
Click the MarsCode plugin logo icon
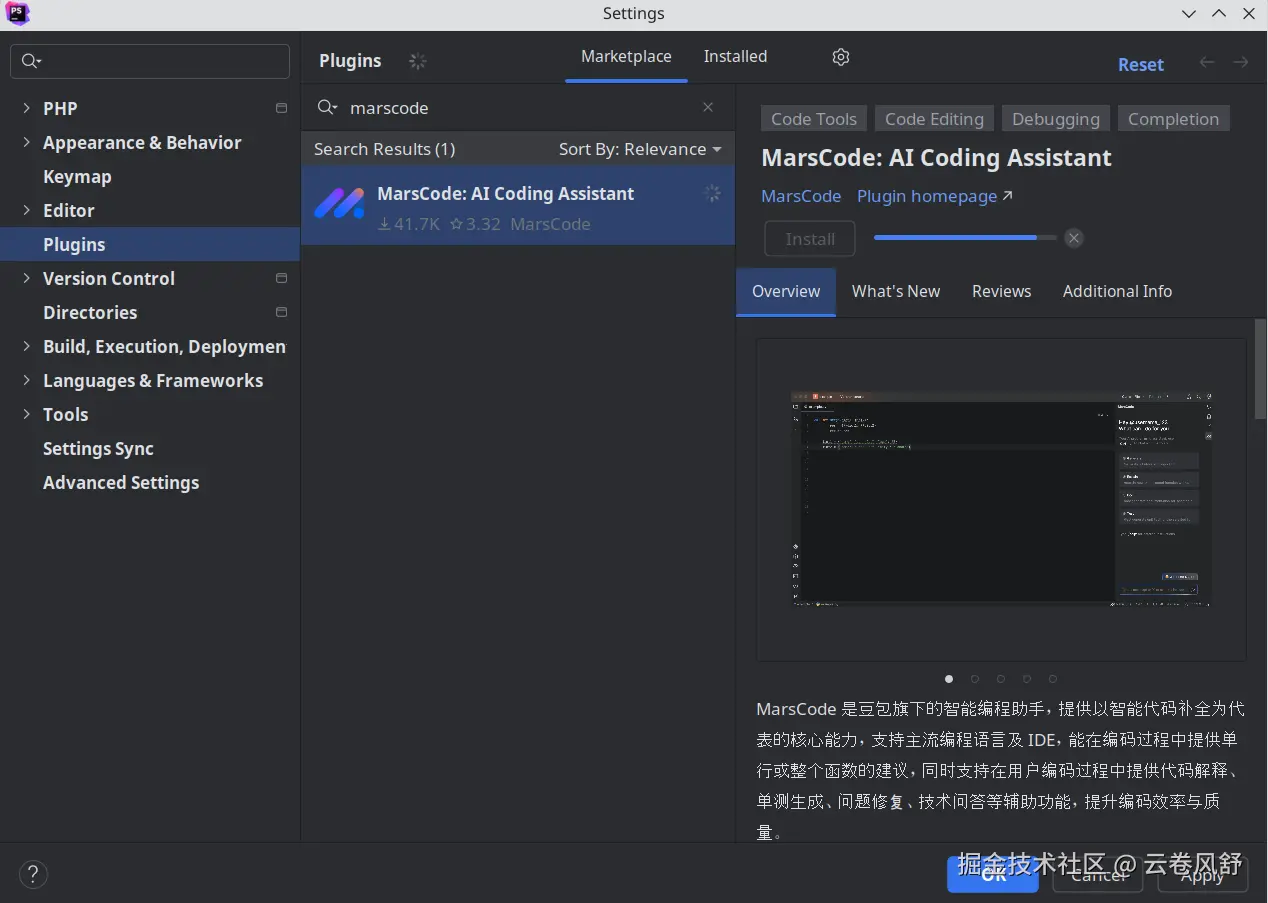(339, 204)
